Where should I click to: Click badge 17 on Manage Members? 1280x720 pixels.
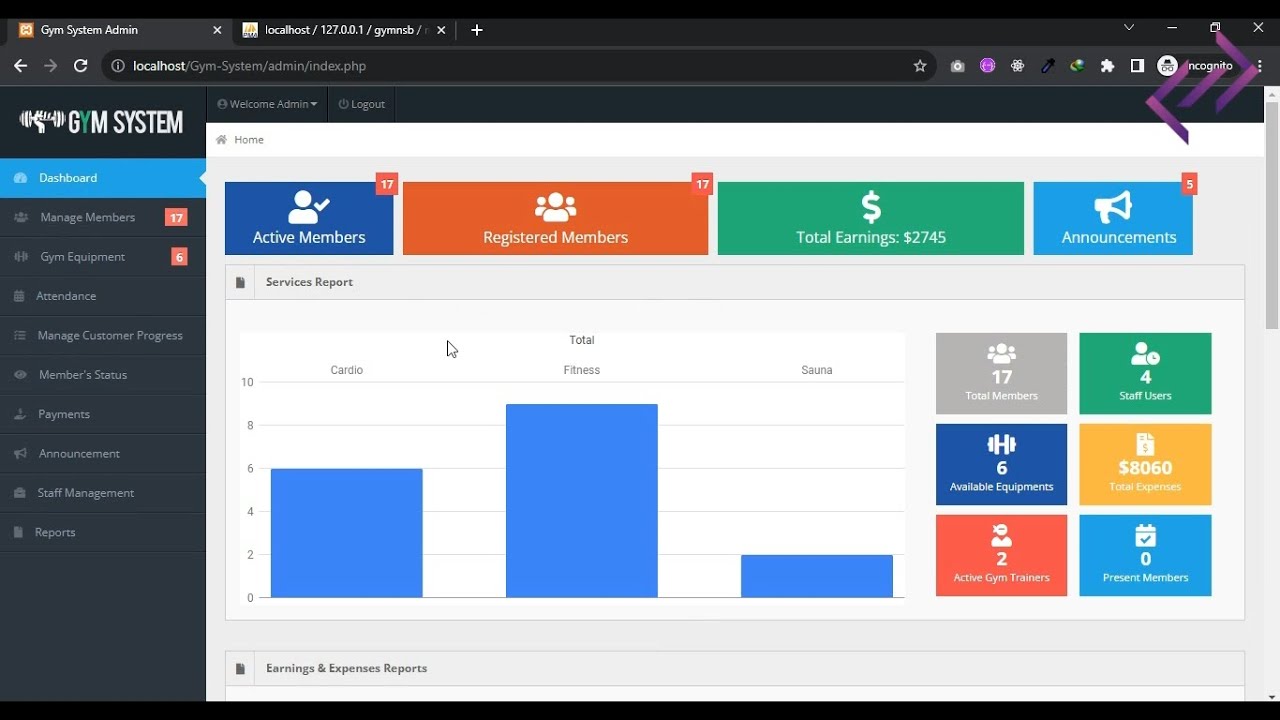[176, 217]
